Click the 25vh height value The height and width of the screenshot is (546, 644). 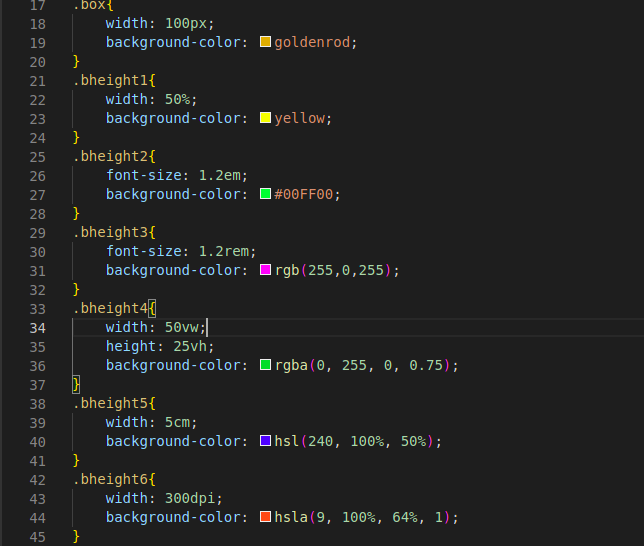pyautogui.click(x=190, y=346)
